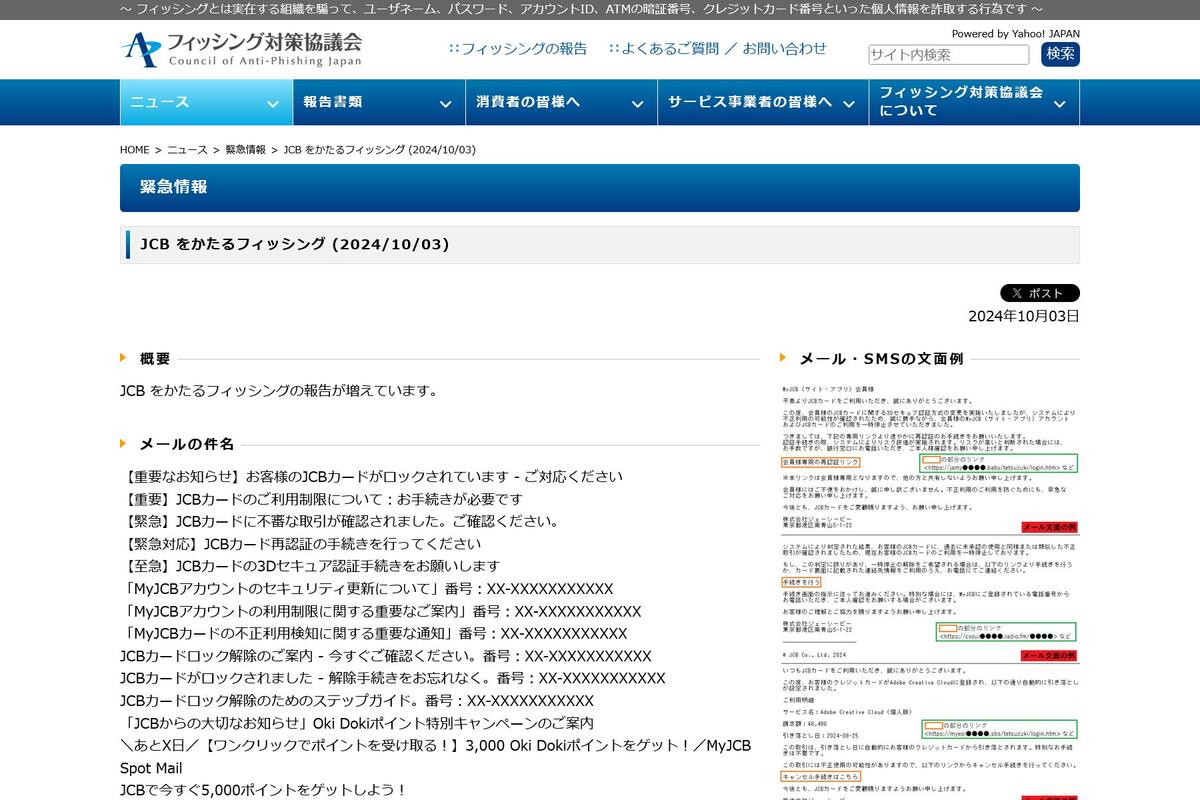Click the X ポスト share button

(x=1040, y=293)
